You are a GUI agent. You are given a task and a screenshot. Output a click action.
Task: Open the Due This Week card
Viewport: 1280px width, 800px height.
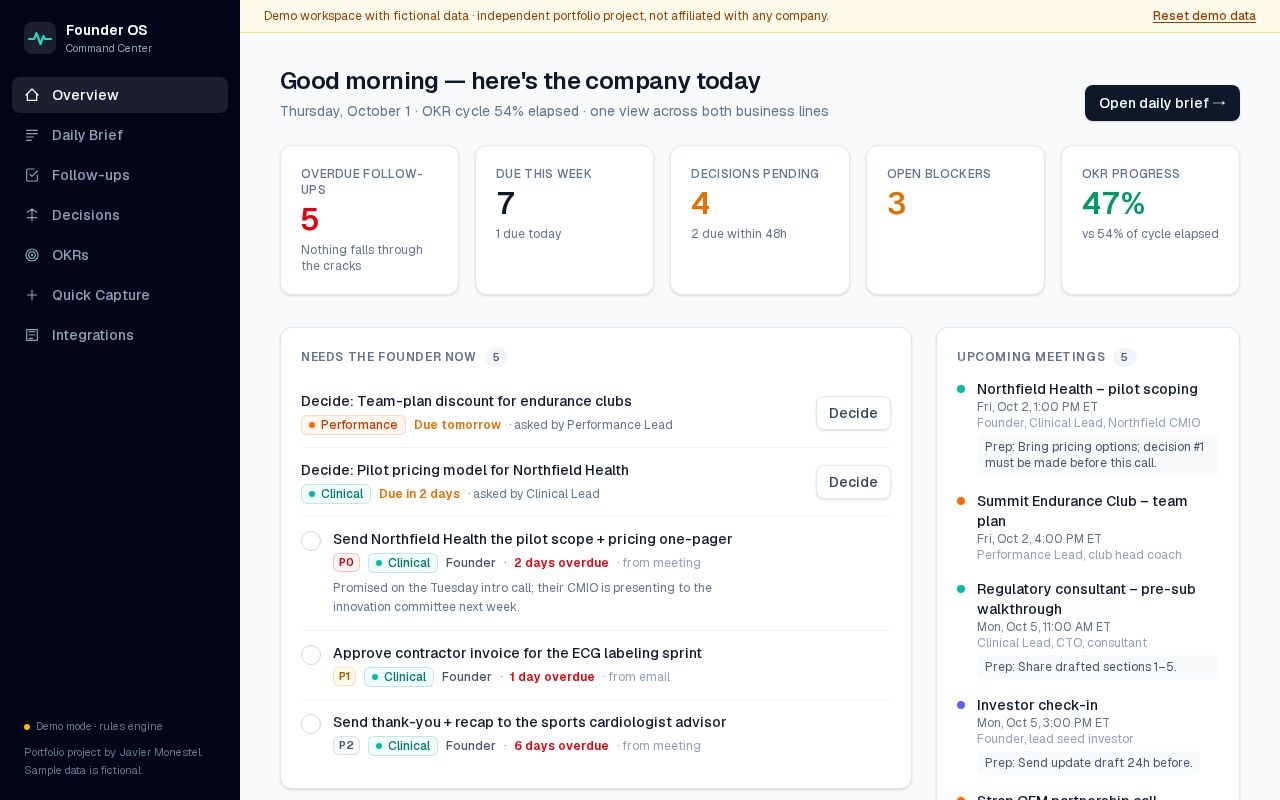(564, 220)
